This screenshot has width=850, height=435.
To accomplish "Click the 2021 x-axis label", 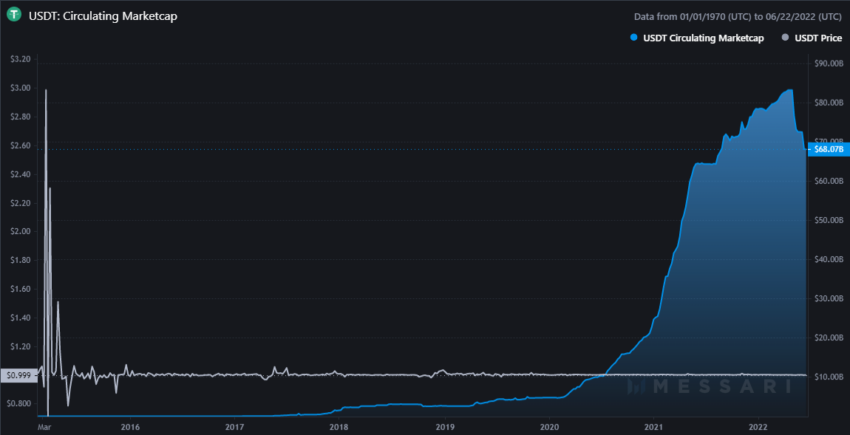I will pyautogui.click(x=654, y=427).
